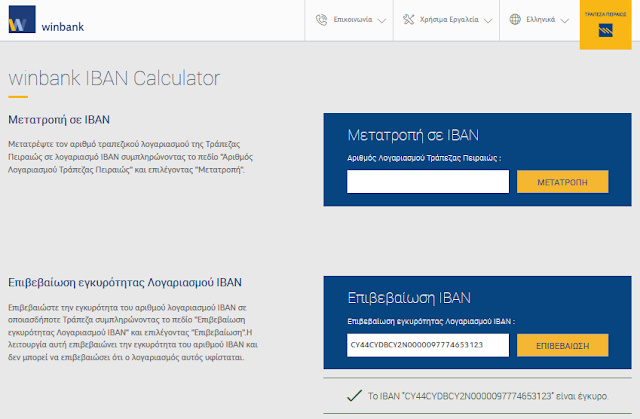Screen dimensions: 640x419
Task: Click the winbank logo icon
Action: click(22, 19)
